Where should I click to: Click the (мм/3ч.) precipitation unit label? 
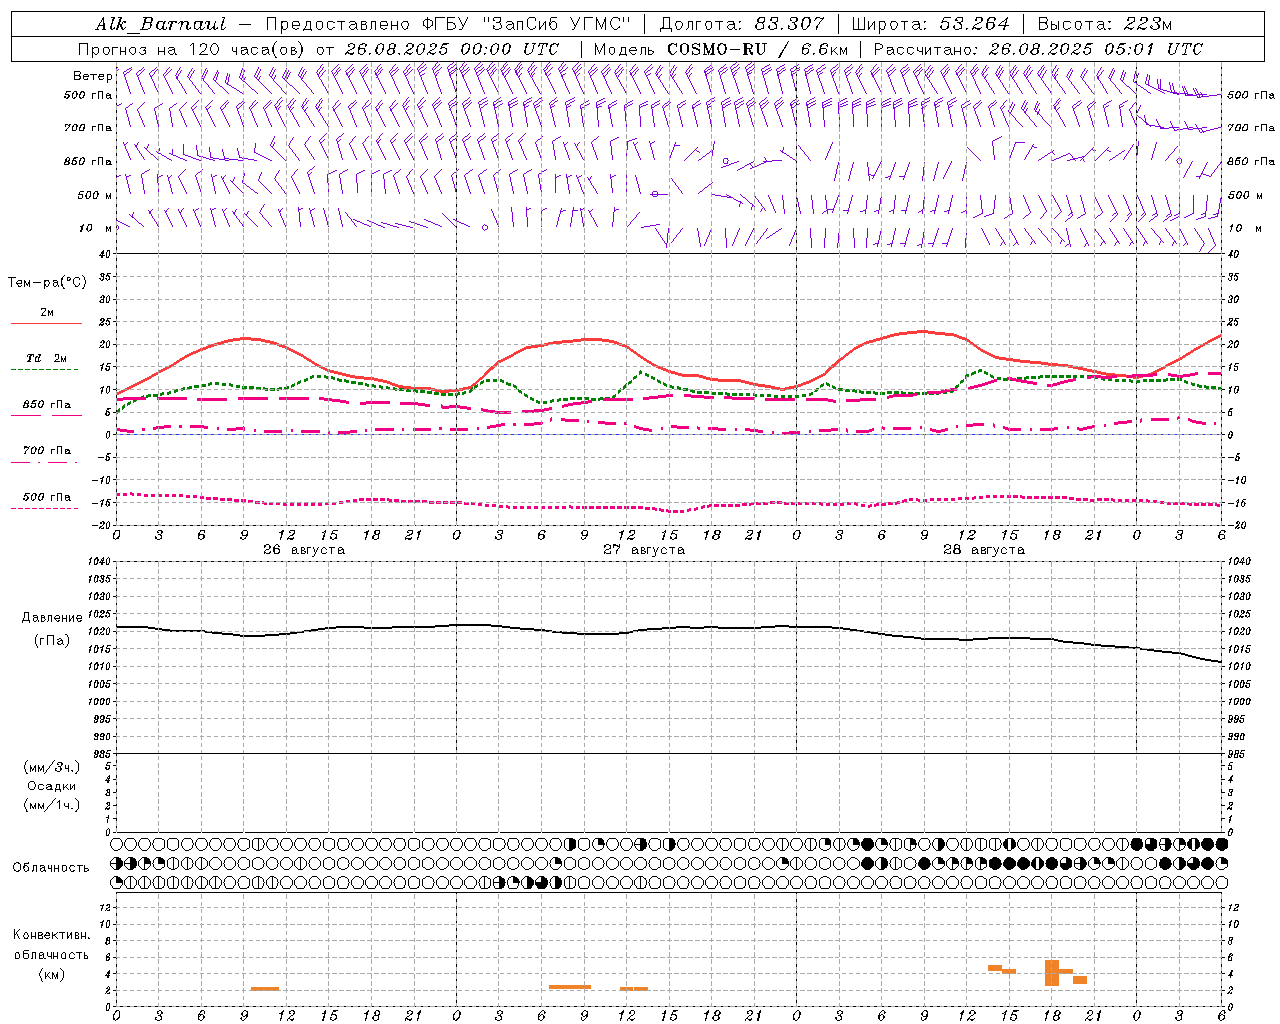[52, 768]
